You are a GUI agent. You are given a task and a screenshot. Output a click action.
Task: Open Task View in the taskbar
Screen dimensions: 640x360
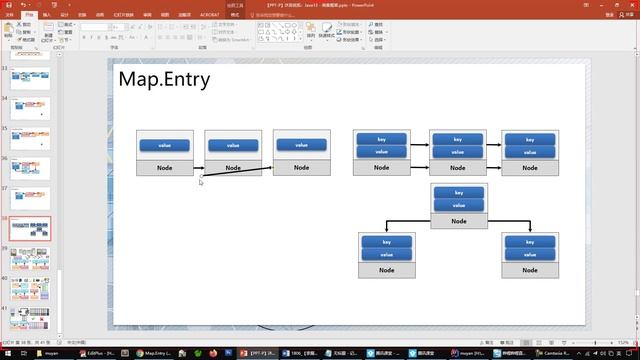tap(24, 353)
